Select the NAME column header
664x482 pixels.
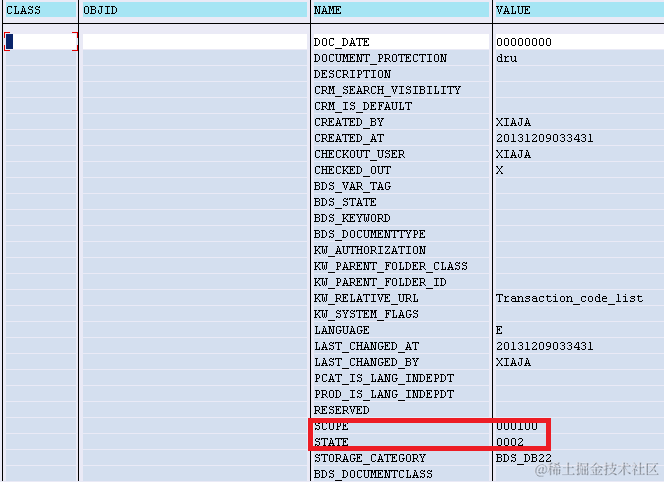[401, 10]
